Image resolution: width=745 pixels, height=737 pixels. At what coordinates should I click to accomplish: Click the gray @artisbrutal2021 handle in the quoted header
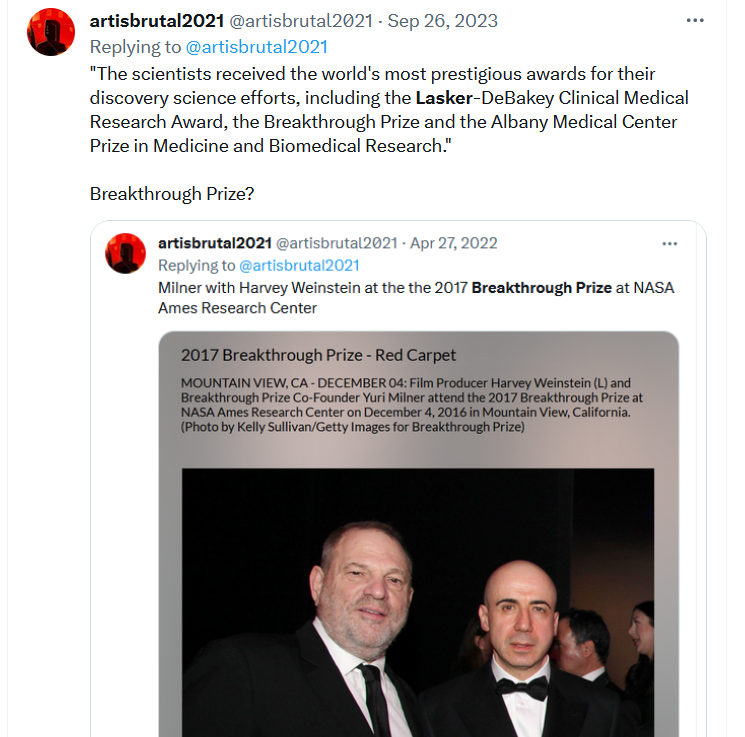pos(336,243)
